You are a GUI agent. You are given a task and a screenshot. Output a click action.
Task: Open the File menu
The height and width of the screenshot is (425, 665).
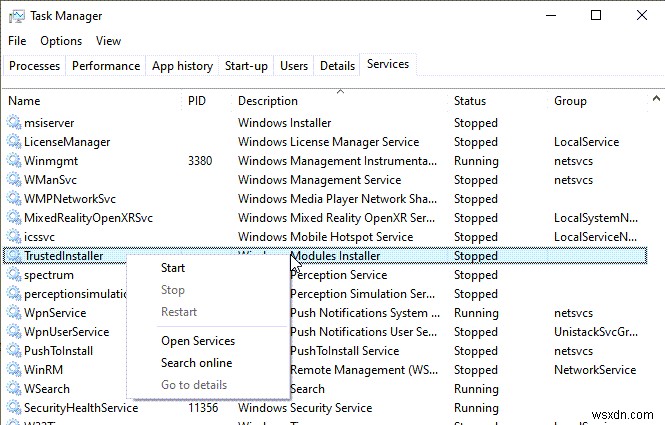tap(17, 41)
